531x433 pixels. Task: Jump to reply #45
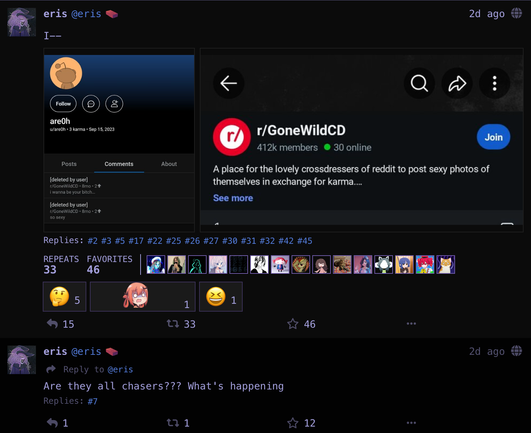point(305,241)
